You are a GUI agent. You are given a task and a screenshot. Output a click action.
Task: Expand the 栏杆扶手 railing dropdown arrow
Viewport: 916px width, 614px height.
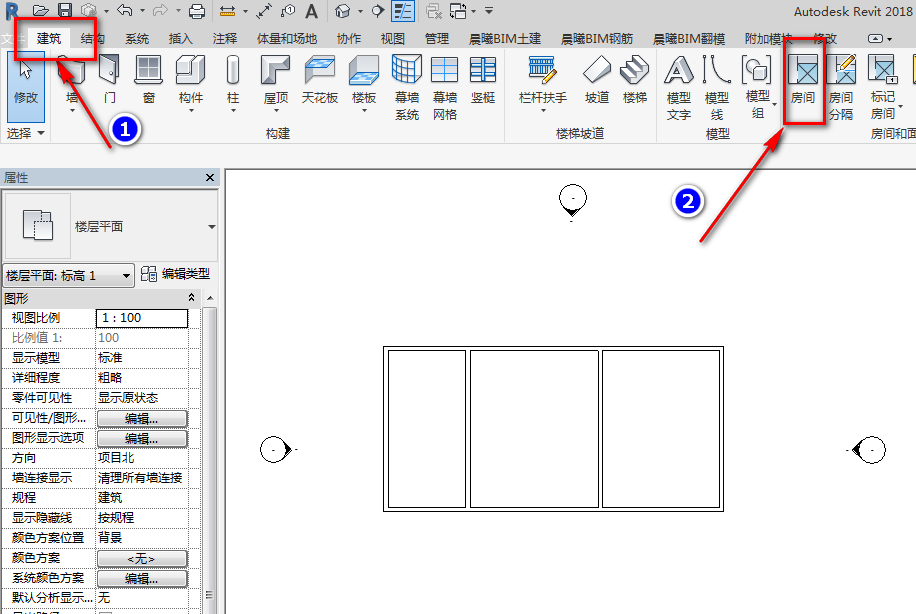(543, 111)
